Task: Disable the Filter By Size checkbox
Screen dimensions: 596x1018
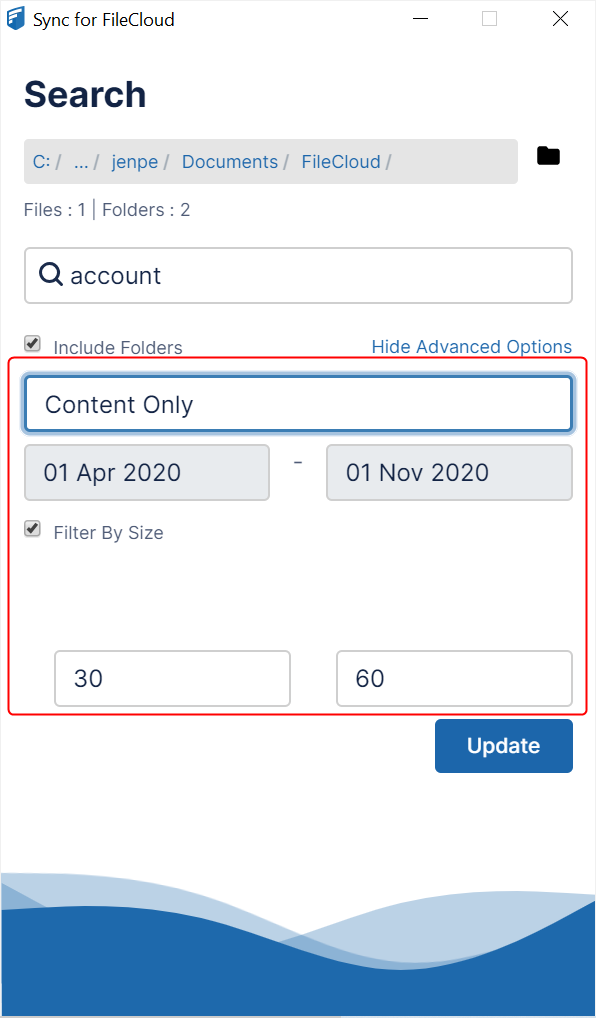Action: (x=31, y=528)
